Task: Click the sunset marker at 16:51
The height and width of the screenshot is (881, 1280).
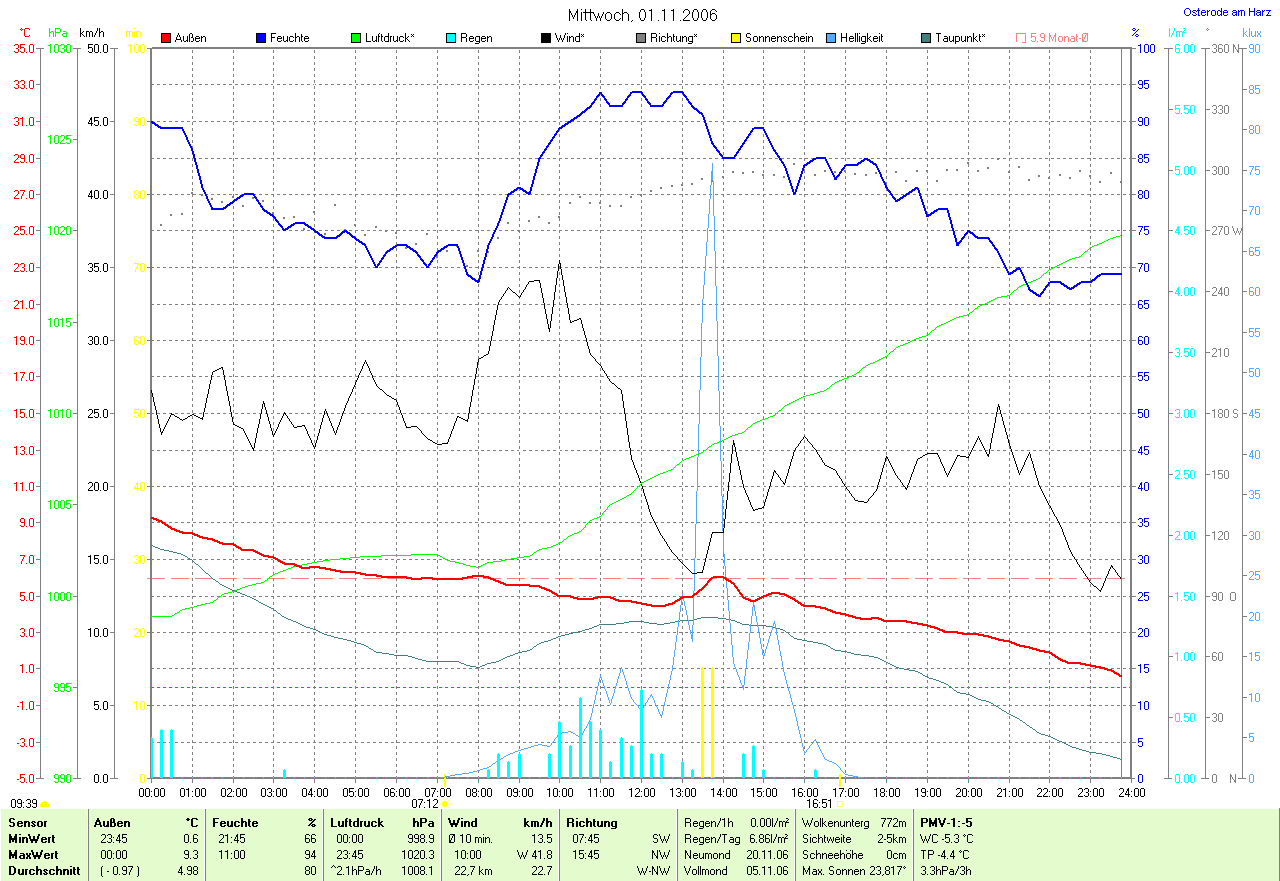Action: tap(840, 803)
